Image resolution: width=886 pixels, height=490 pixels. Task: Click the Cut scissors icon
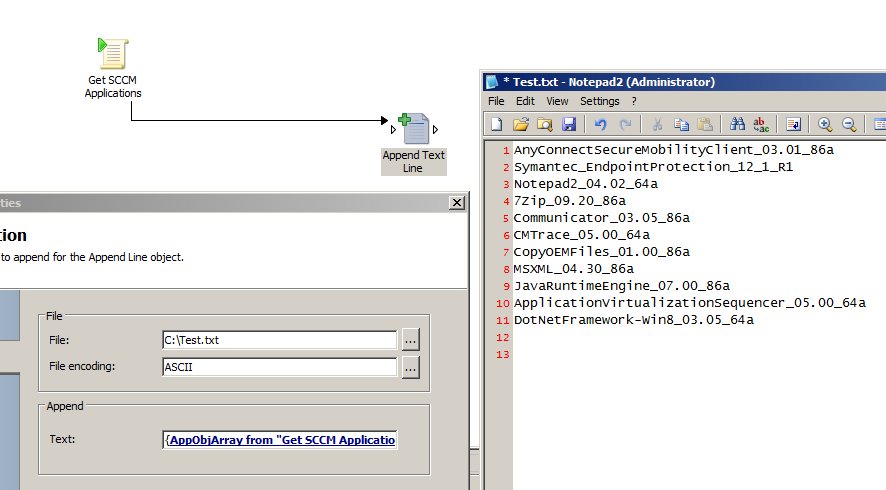(x=657, y=124)
